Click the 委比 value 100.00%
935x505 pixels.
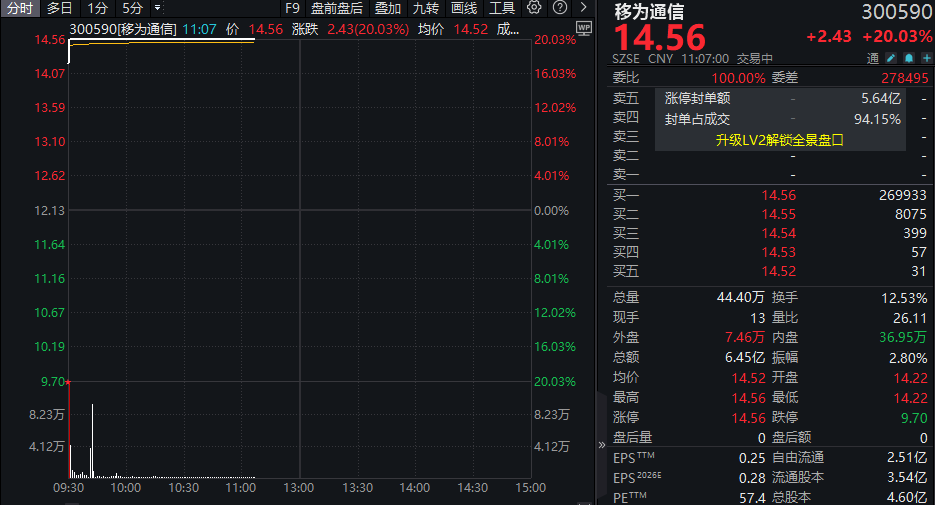click(x=738, y=78)
